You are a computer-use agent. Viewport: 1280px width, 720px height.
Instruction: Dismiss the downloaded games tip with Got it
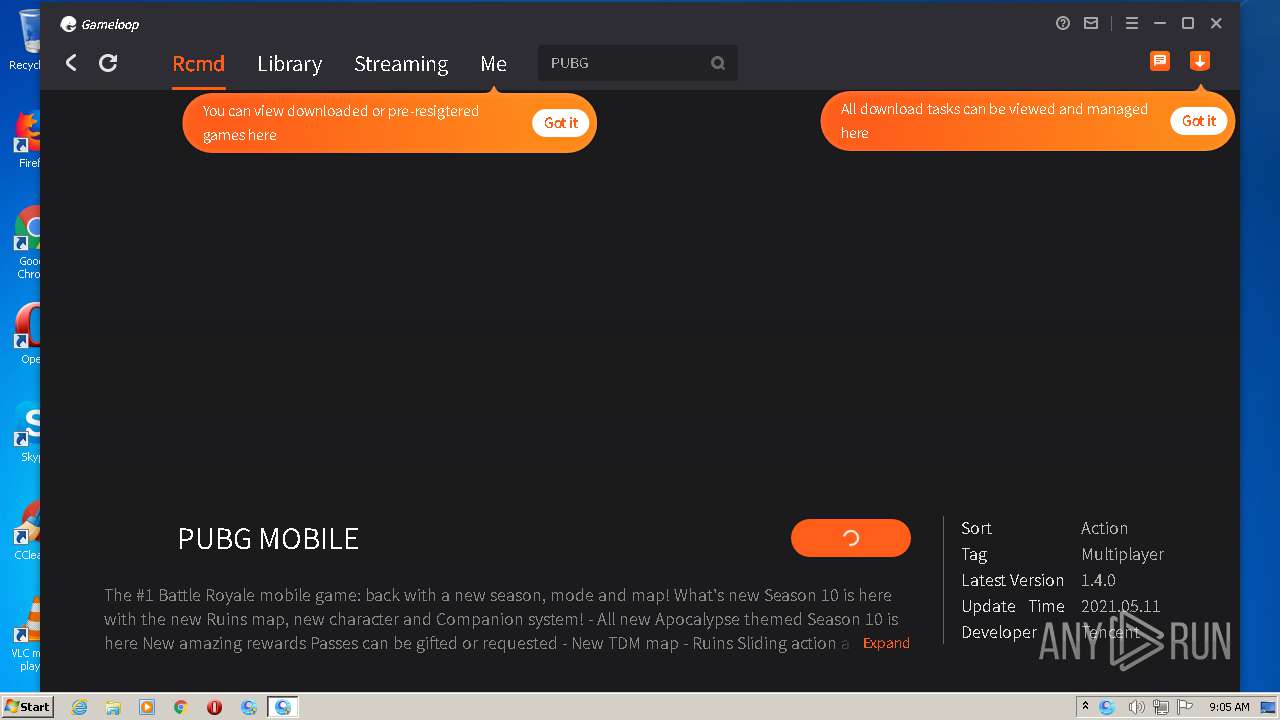pyautogui.click(x=560, y=123)
